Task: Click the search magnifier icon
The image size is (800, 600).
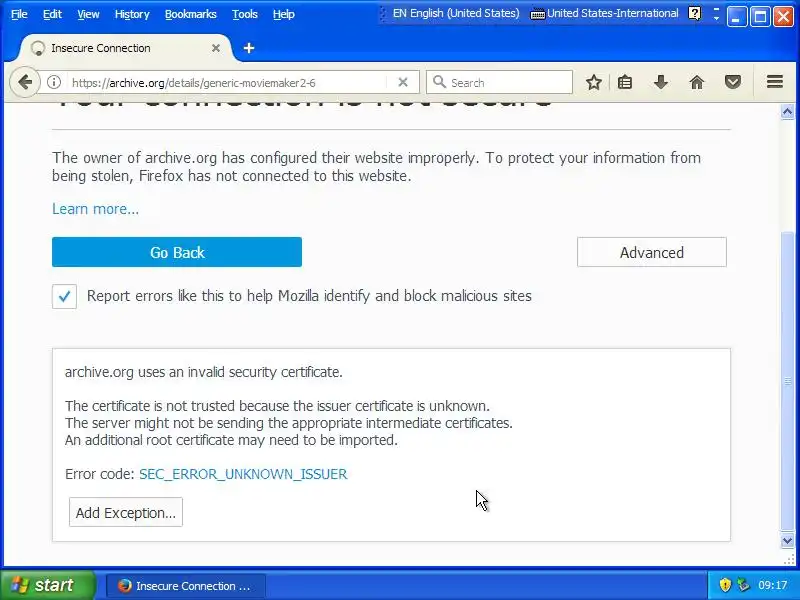Action: coord(439,82)
